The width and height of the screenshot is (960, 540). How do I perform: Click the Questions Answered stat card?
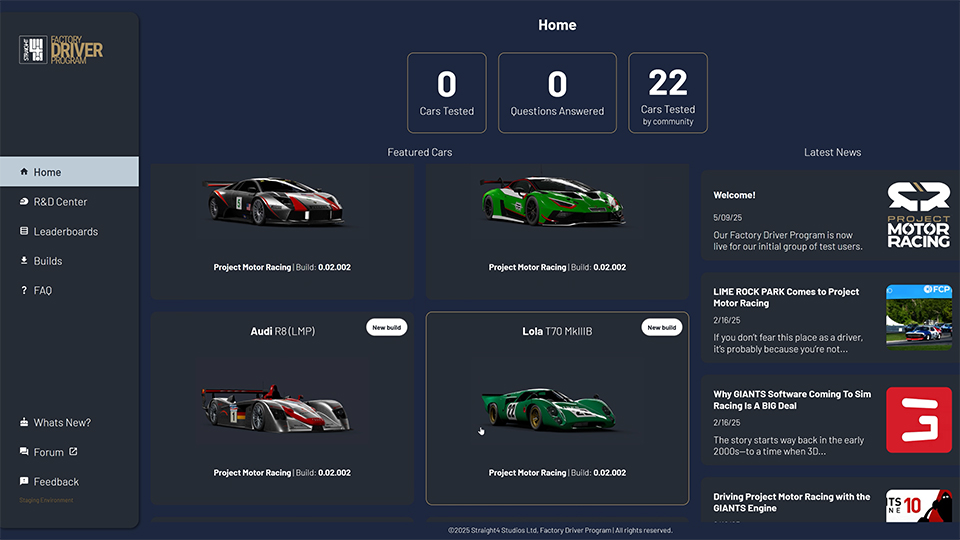[557, 92]
